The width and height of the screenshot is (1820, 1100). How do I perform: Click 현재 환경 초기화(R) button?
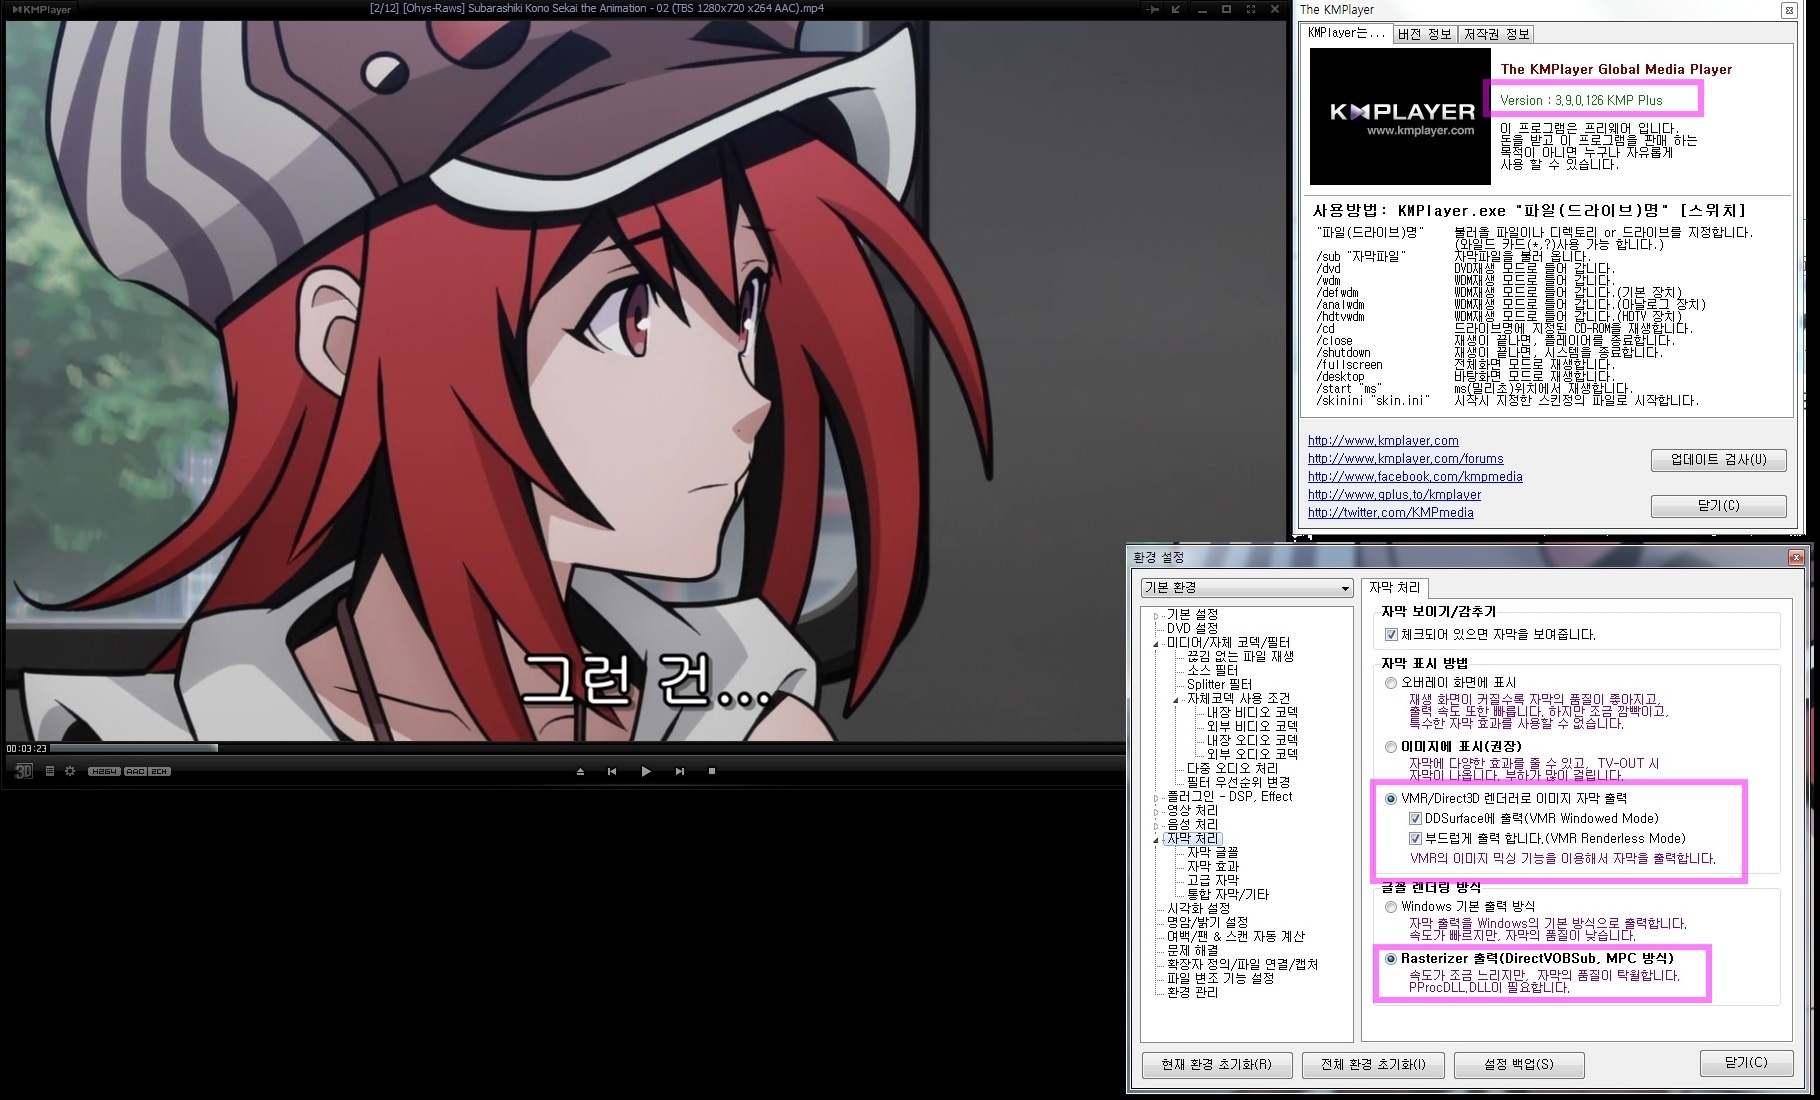point(1217,1065)
